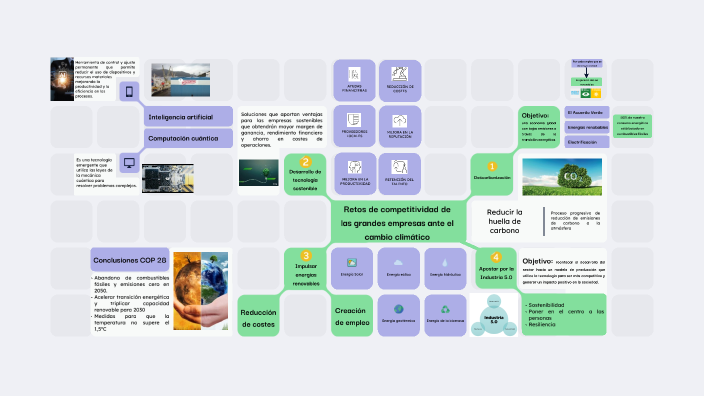Click the Medidas para que la temperatura bullet
Screen dimensions: 704x396
point(131,322)
